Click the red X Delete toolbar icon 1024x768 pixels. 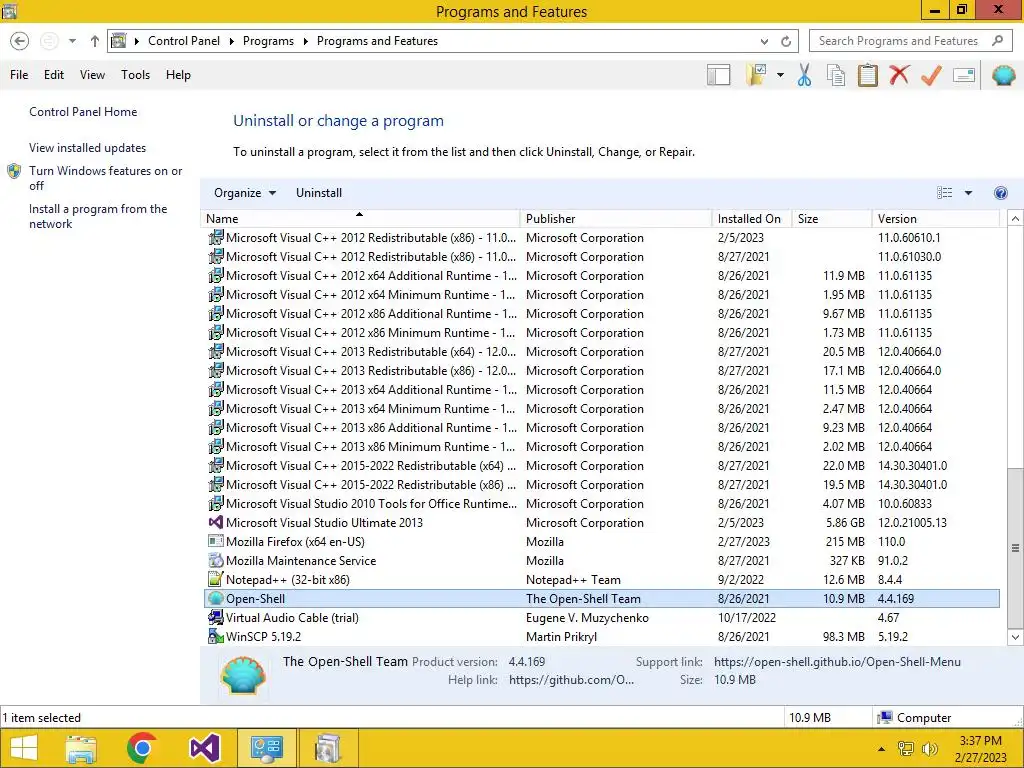coord(899,75)
